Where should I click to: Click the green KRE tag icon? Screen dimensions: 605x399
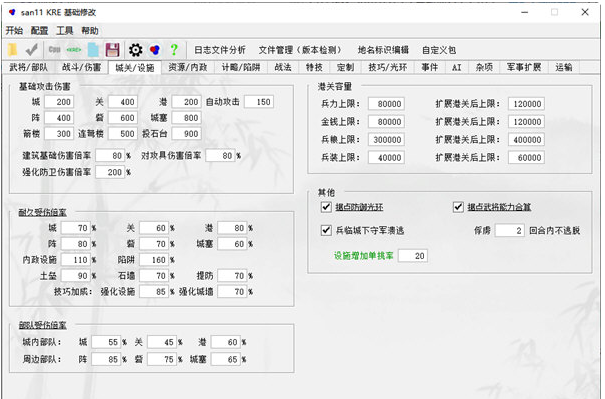(73, 50)
